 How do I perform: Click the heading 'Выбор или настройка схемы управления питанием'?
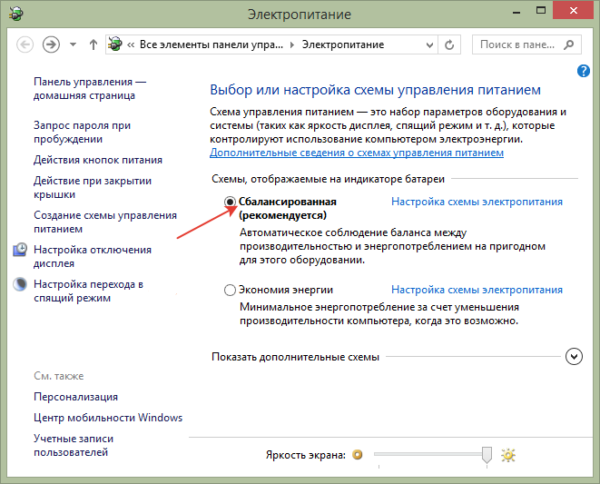pyautogui.click(x=375, y=90)
